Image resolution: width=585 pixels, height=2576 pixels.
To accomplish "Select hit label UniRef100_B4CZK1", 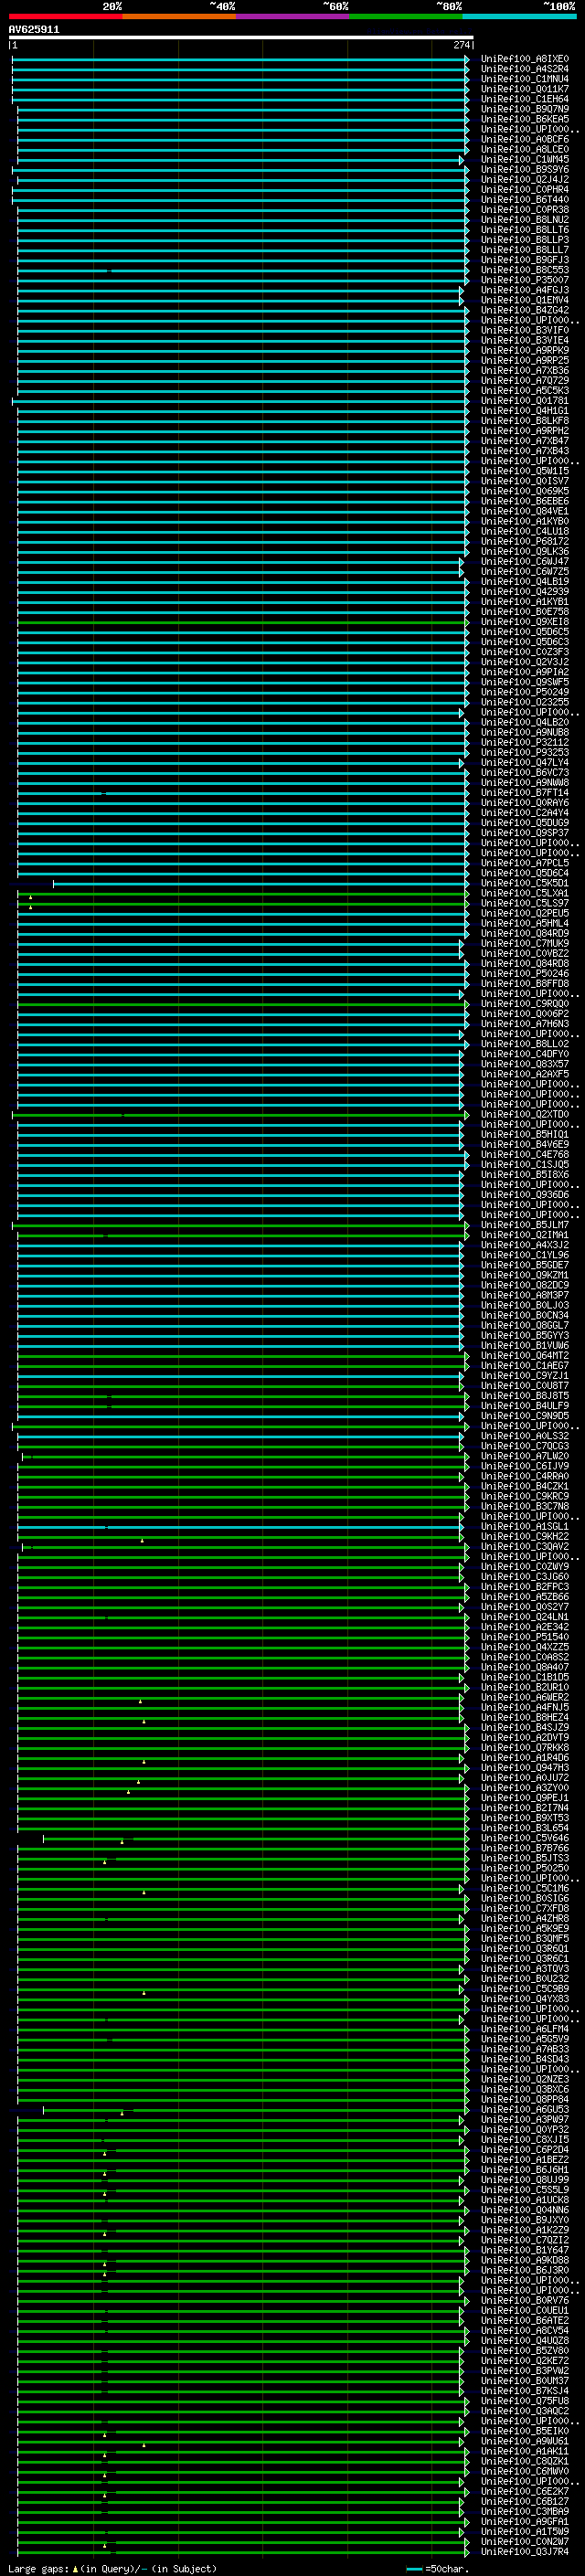I will point(525,1486).
